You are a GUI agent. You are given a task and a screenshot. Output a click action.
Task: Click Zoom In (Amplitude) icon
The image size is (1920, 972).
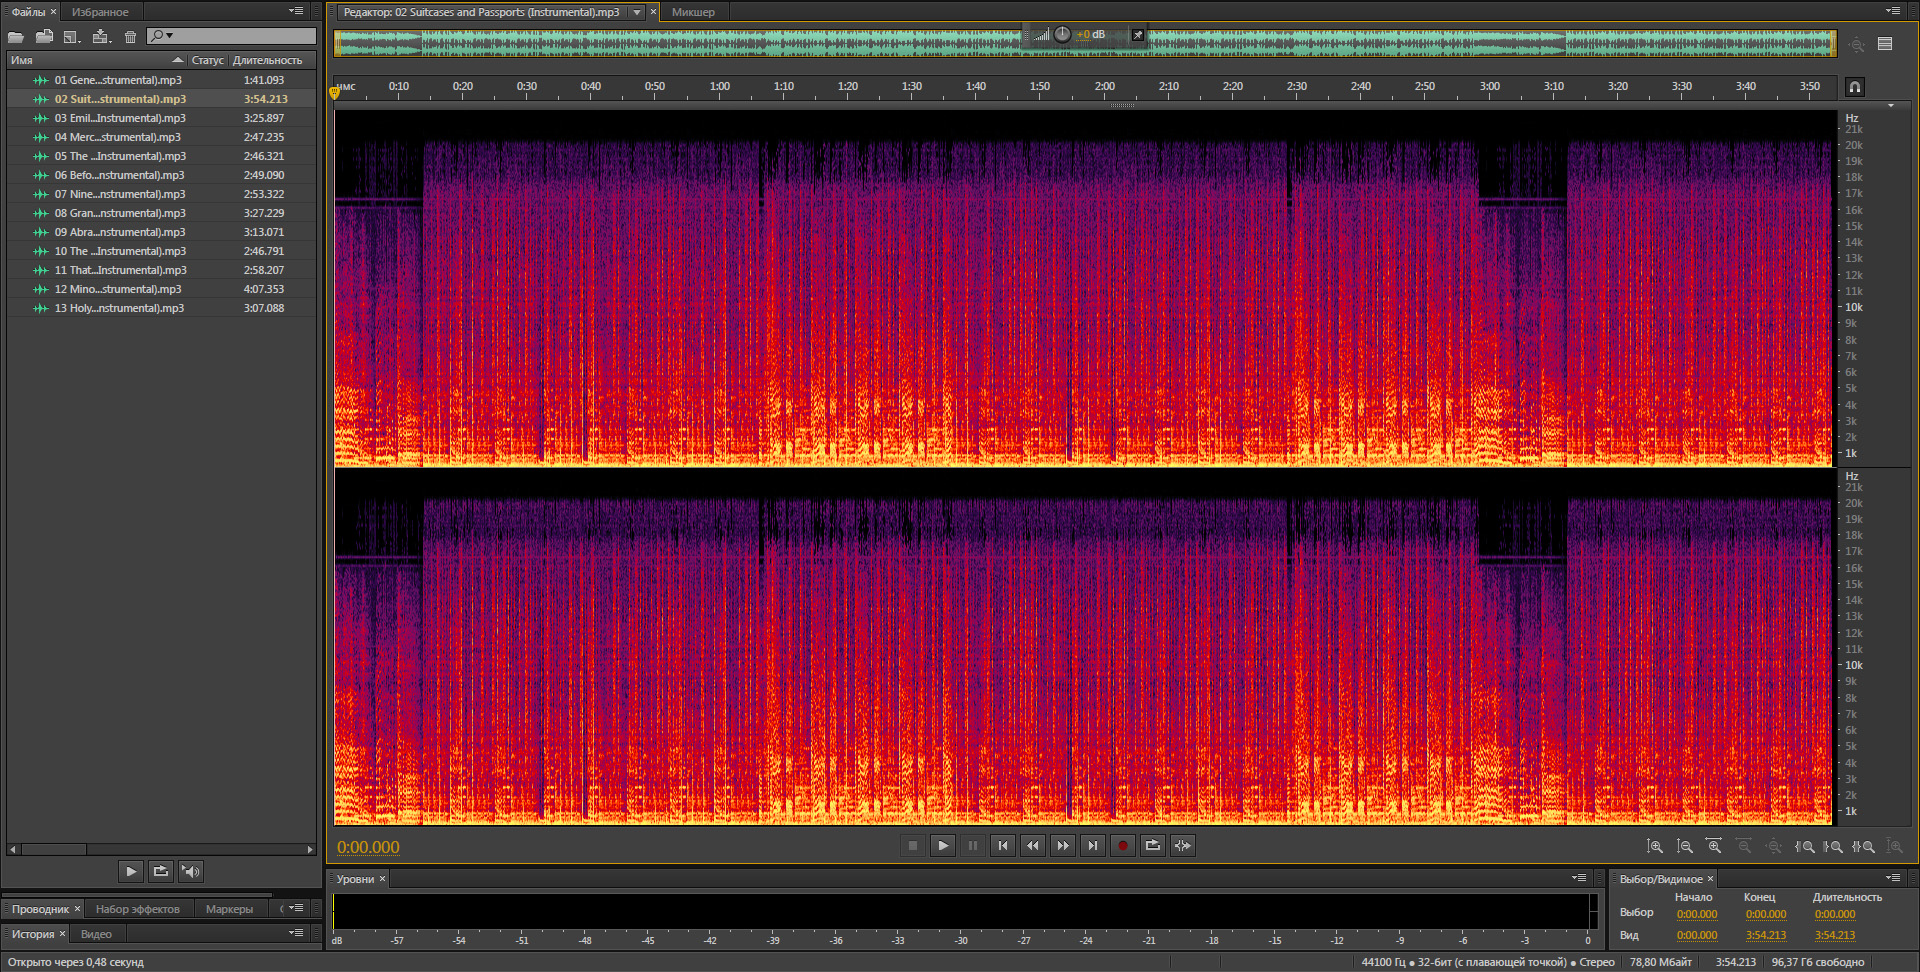pos(1655,847)
